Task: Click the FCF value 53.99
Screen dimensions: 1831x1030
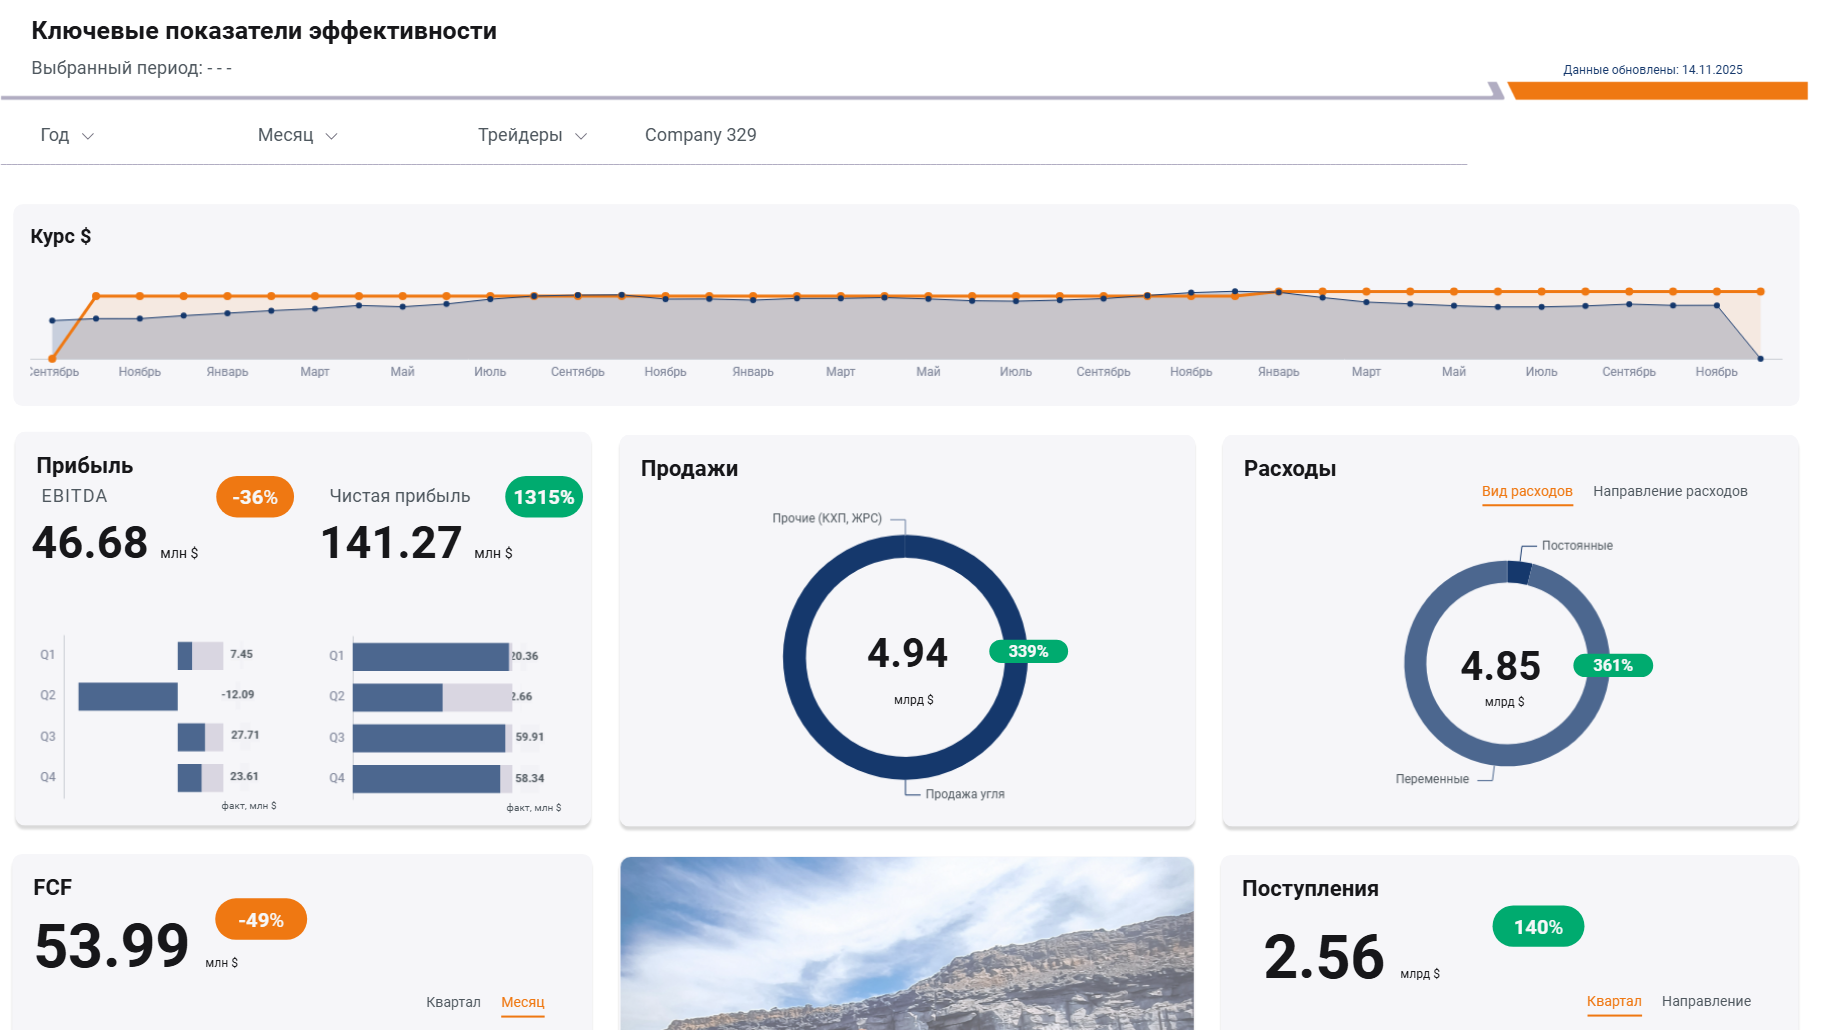Action: coord(112,946)
